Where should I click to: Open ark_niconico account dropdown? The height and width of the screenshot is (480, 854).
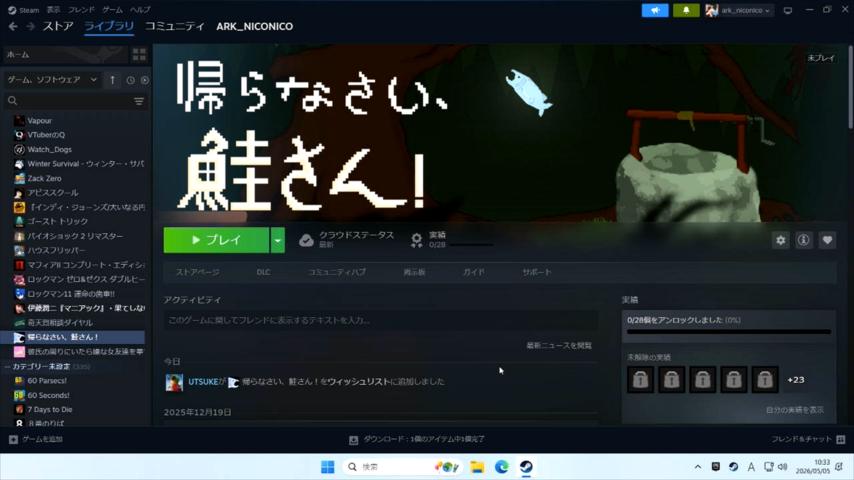coord(739,10)
